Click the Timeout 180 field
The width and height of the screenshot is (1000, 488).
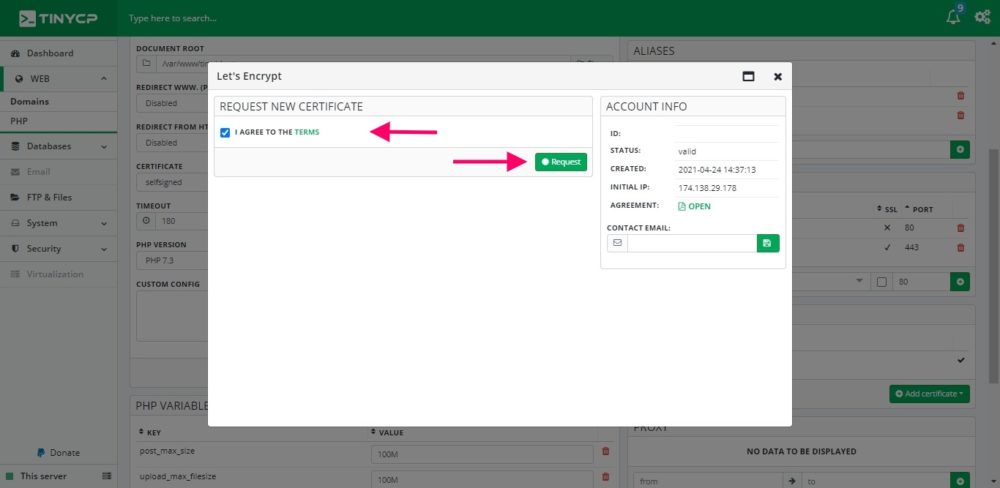tap(181, 221)
